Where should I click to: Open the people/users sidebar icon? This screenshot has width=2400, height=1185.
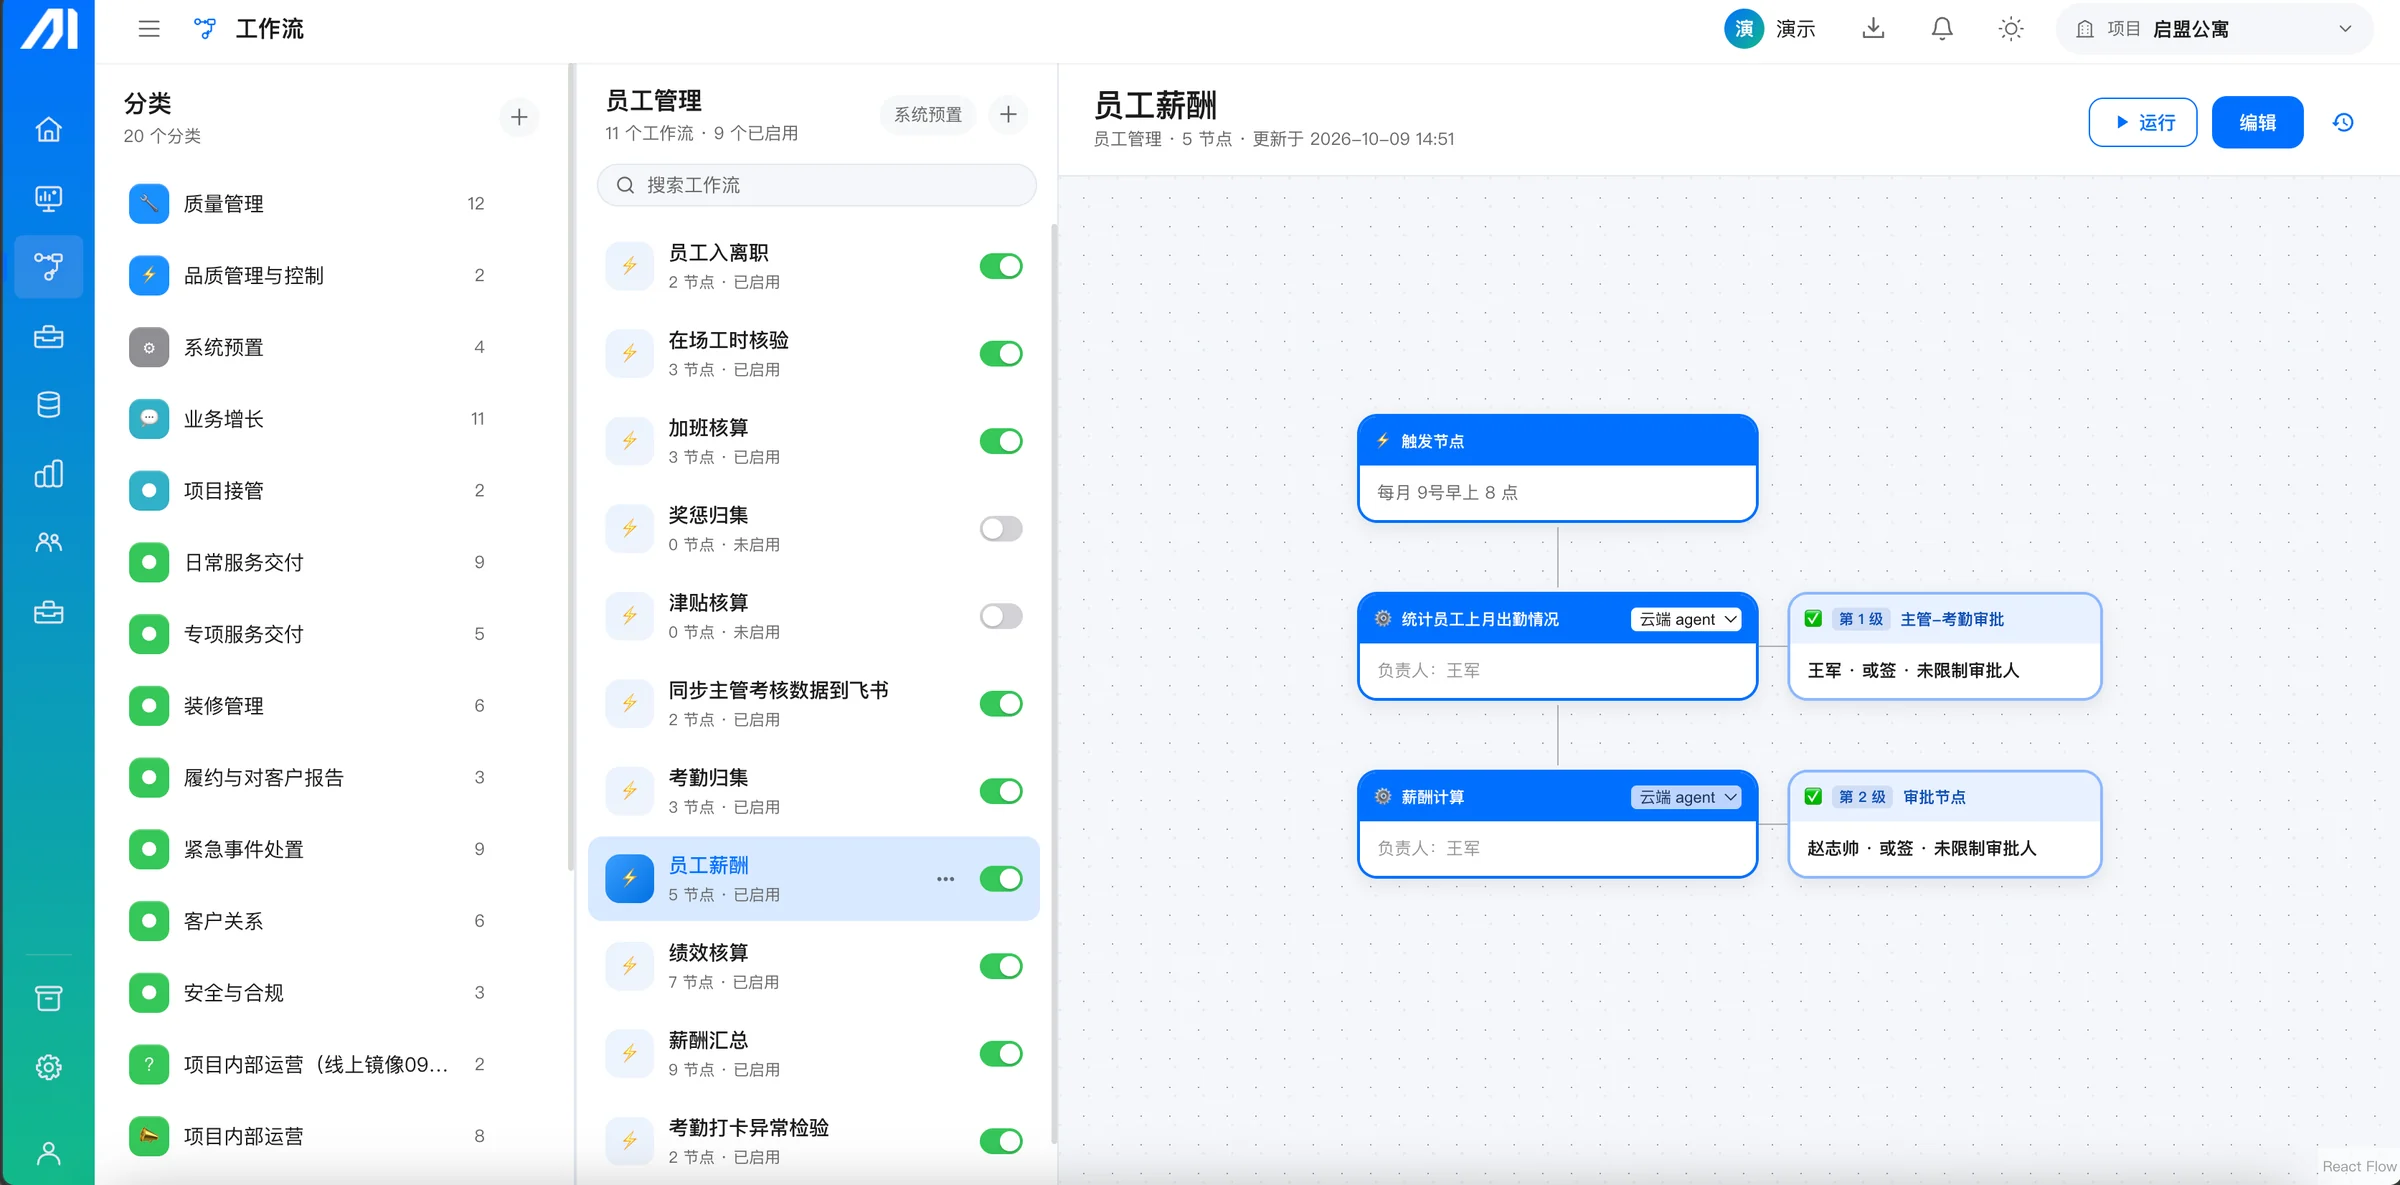[x=48, y=542]
